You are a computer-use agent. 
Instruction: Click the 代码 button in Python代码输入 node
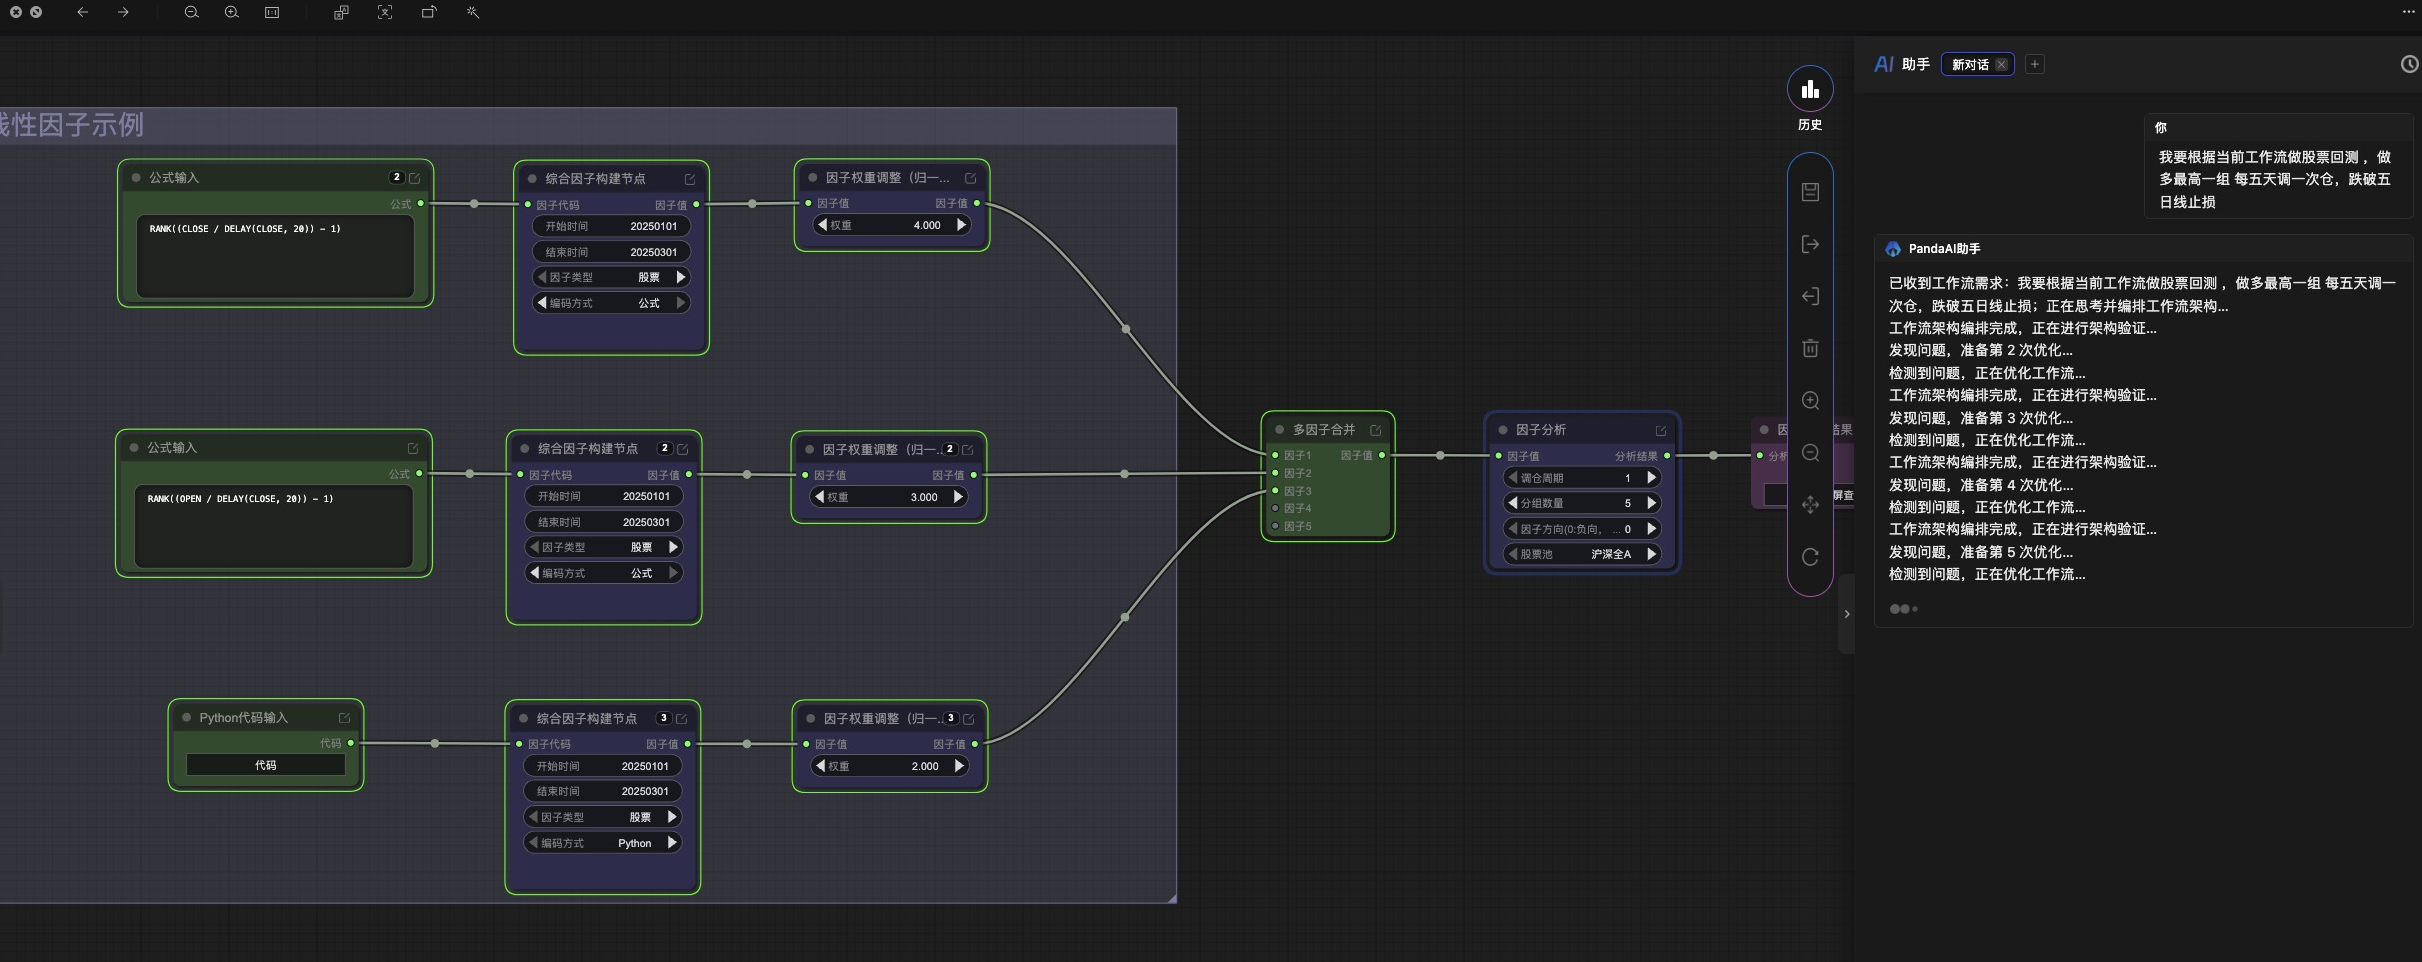265,765
